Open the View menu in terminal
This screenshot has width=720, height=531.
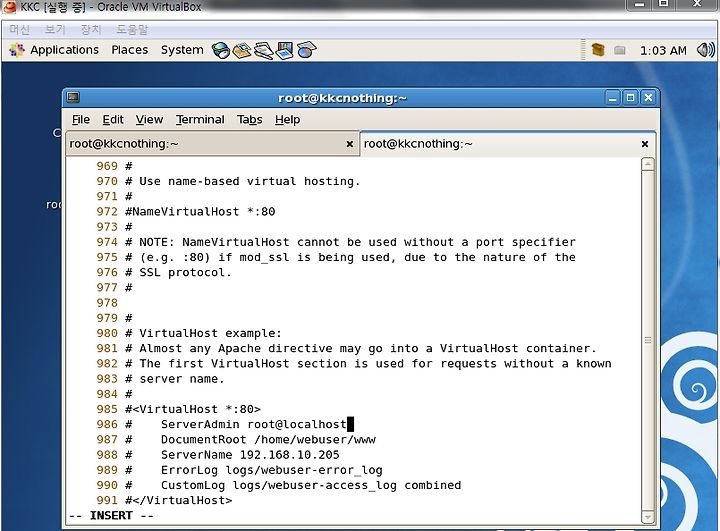(x=149, y=119)
